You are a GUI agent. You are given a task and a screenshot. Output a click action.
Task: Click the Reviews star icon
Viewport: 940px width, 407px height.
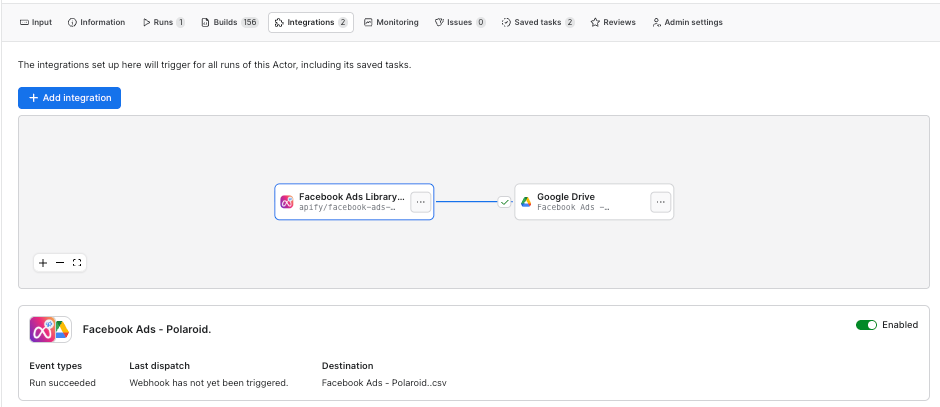tap(595, 22)
